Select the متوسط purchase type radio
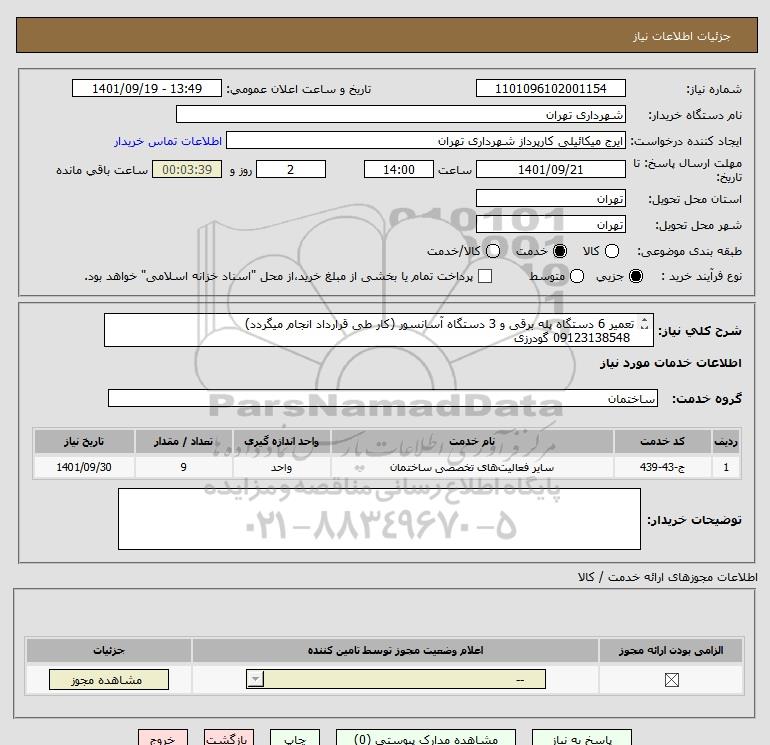Viewport: 770px width, 745px height. [x=577, y=276]
